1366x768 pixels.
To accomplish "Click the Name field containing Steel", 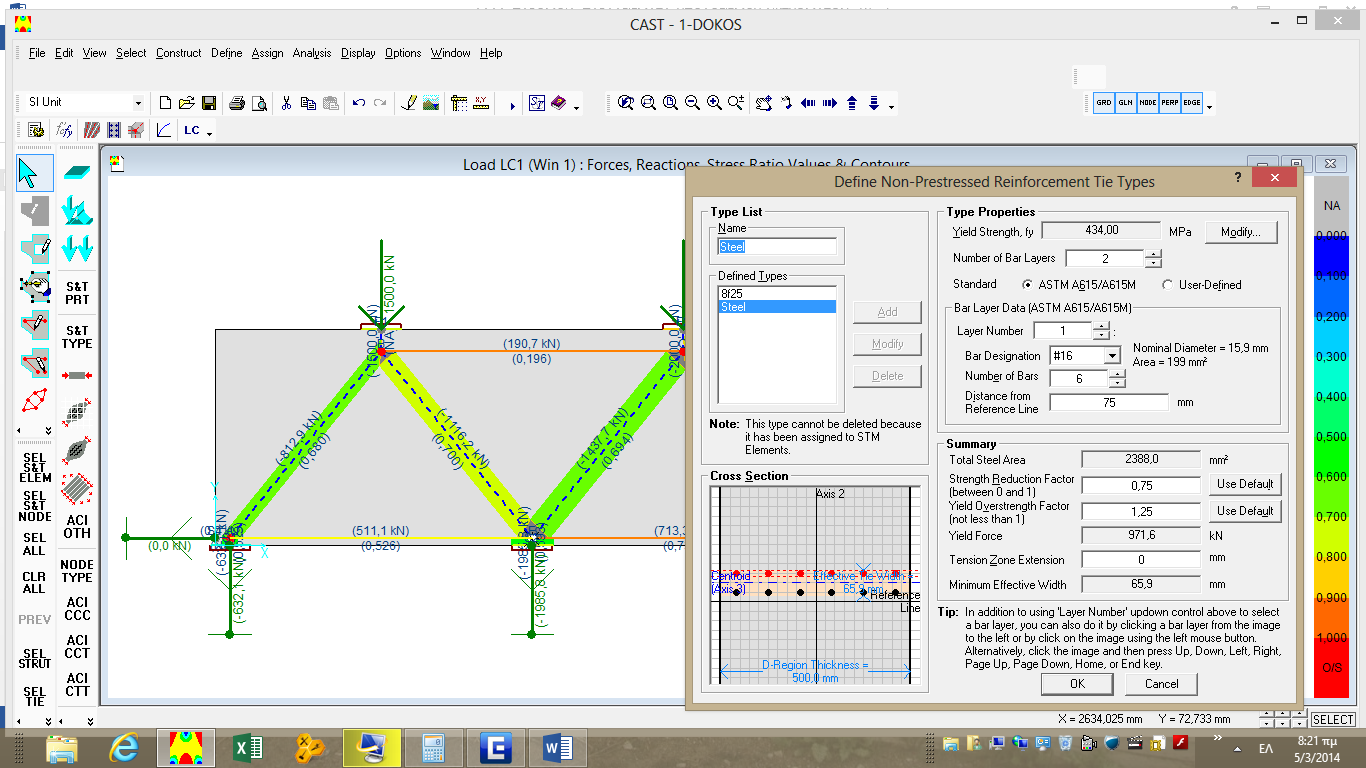I will click(777, 246).
